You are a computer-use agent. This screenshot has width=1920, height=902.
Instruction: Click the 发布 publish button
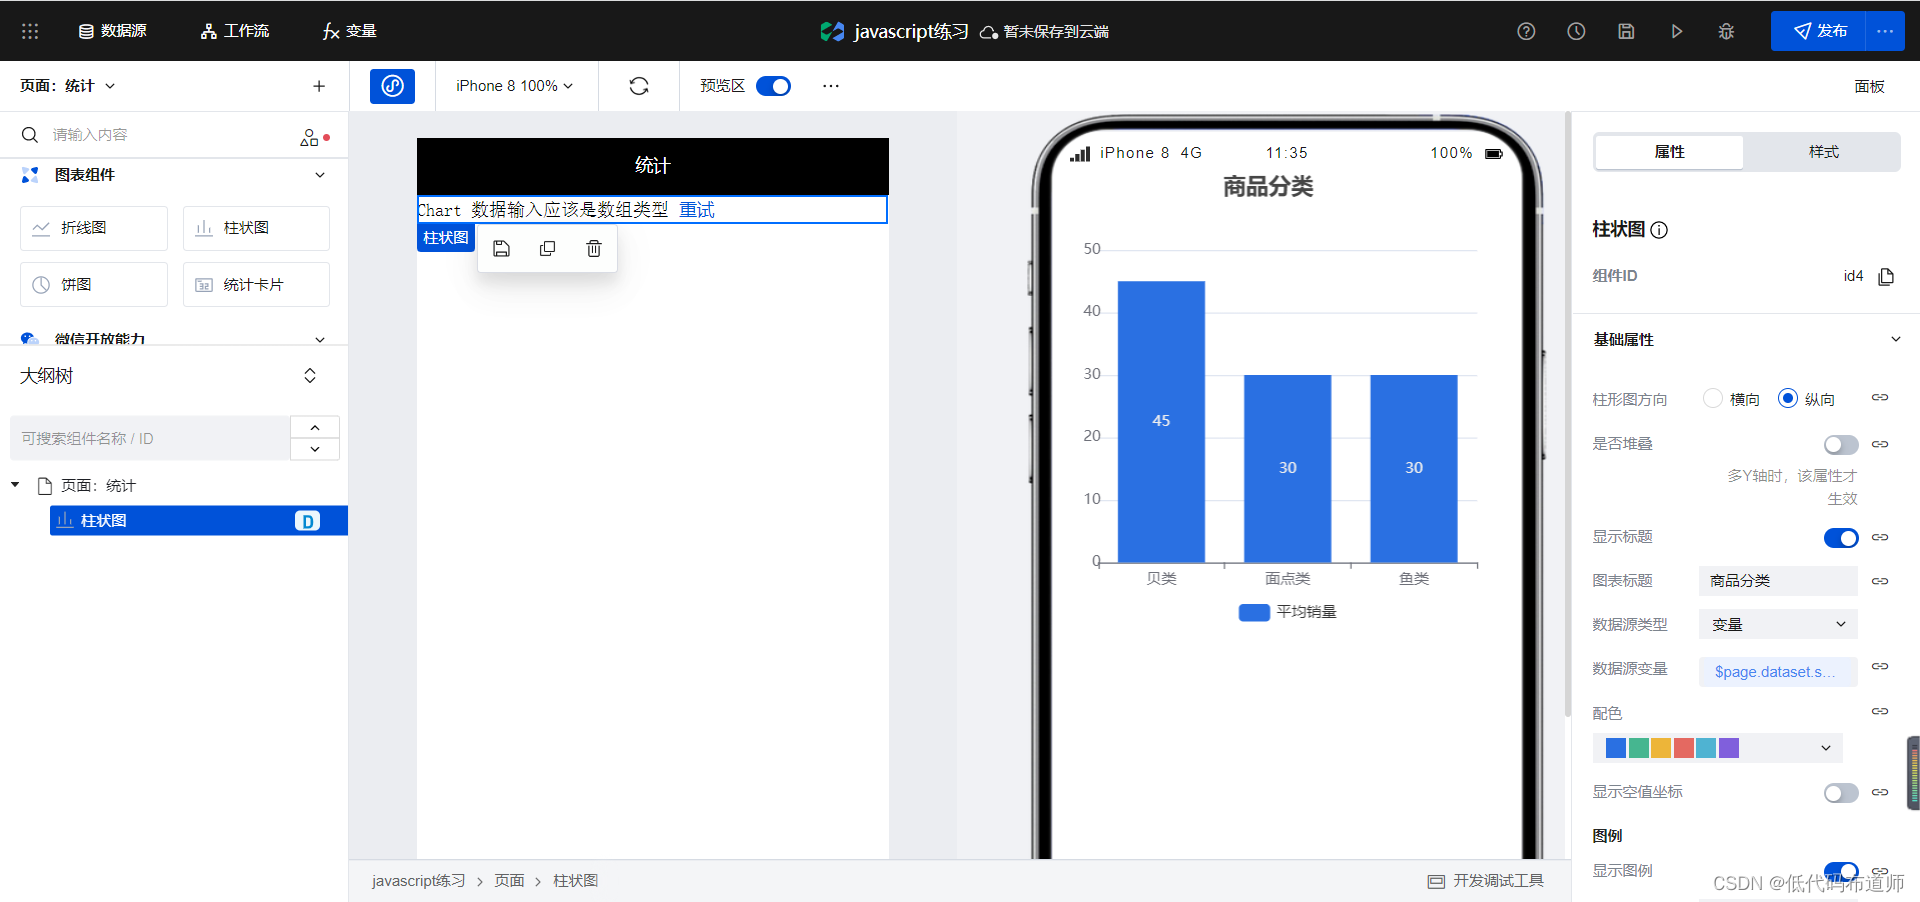click(x=1818, y=31)
